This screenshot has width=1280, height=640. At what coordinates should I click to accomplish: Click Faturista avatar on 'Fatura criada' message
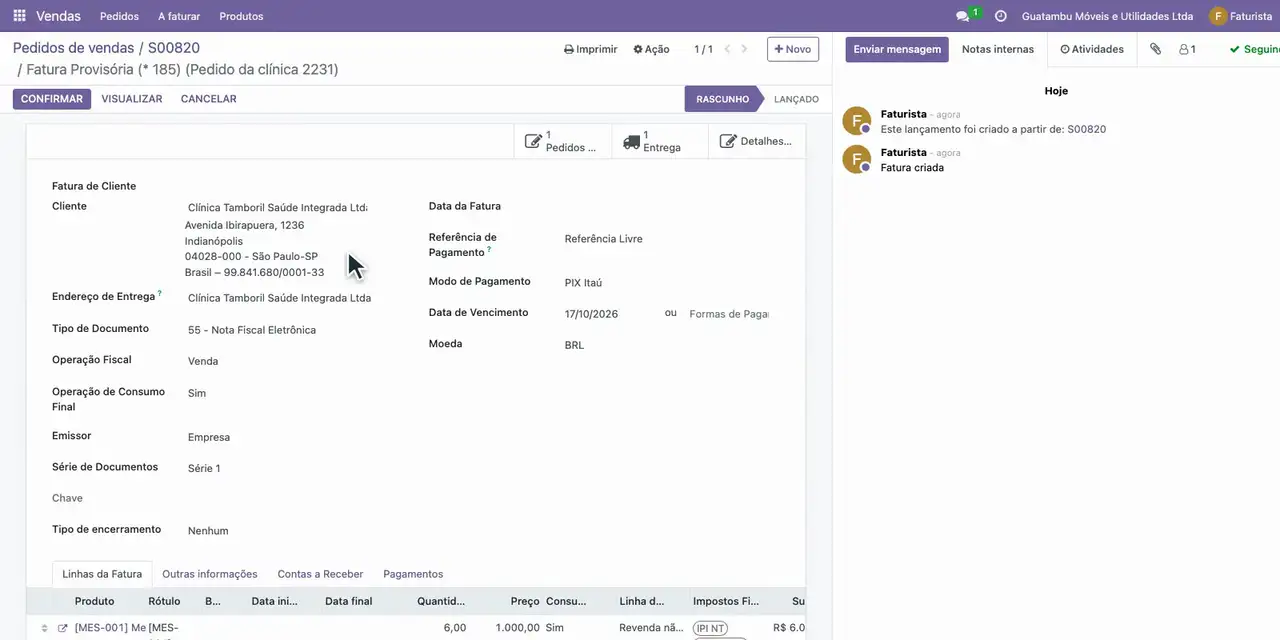tap(856, 159)
